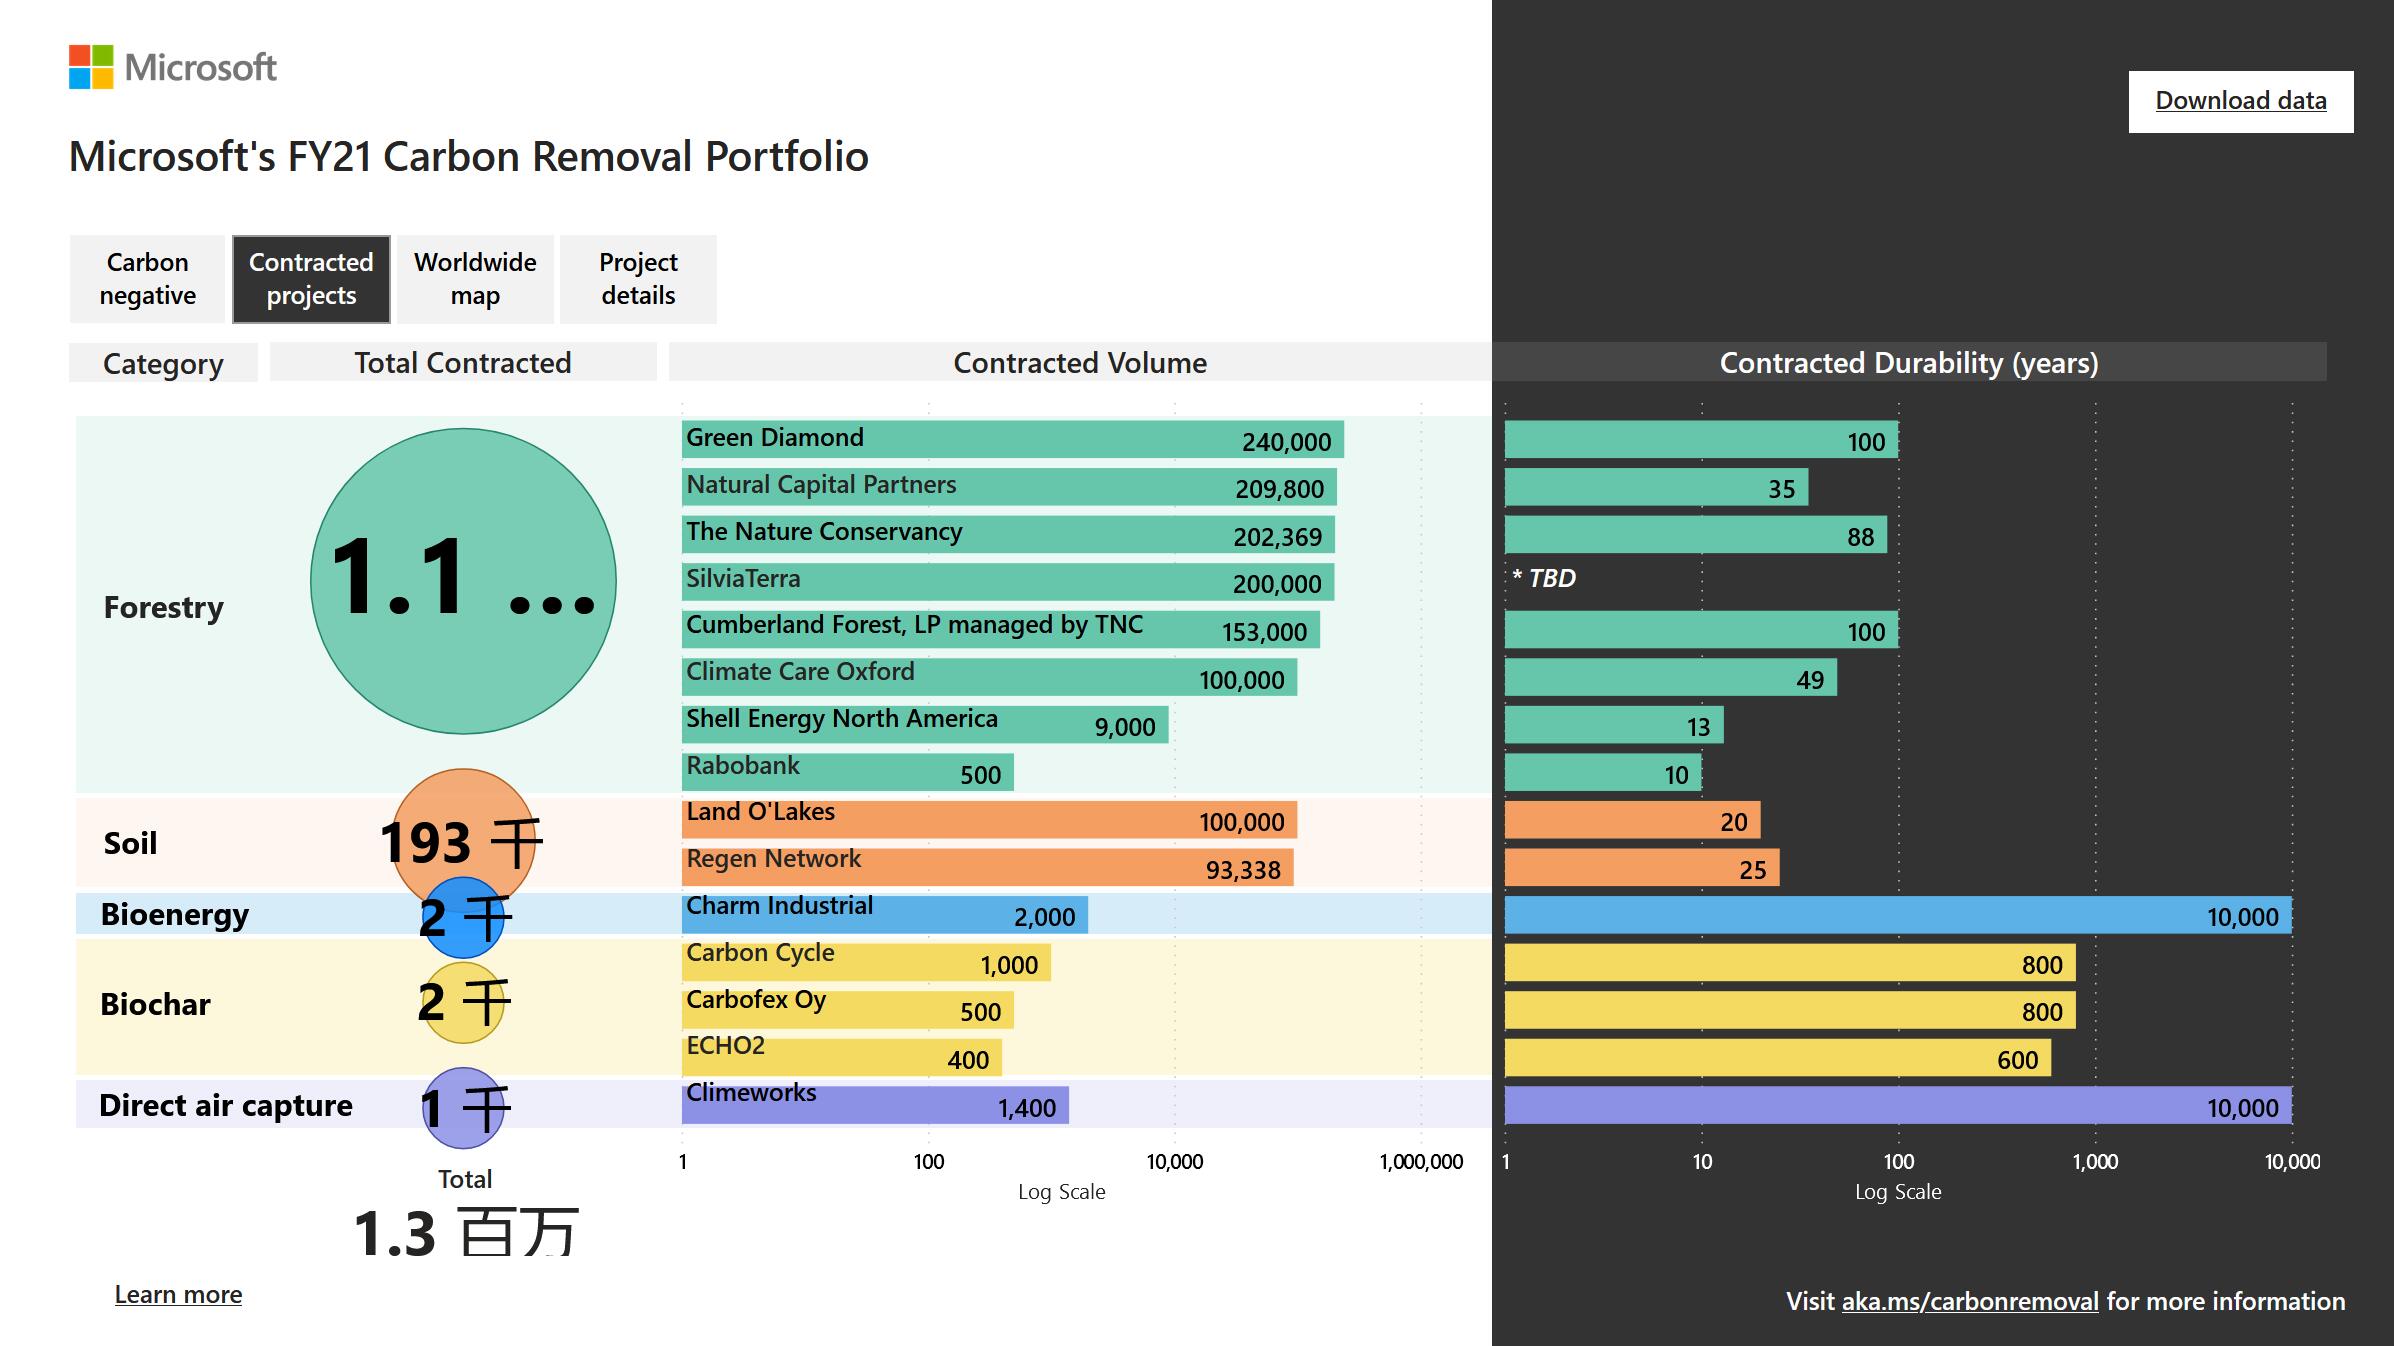The width and height of the screenshot is (2394, 1346).
Task: Click the Download data button
Action: click(2240, 101)
